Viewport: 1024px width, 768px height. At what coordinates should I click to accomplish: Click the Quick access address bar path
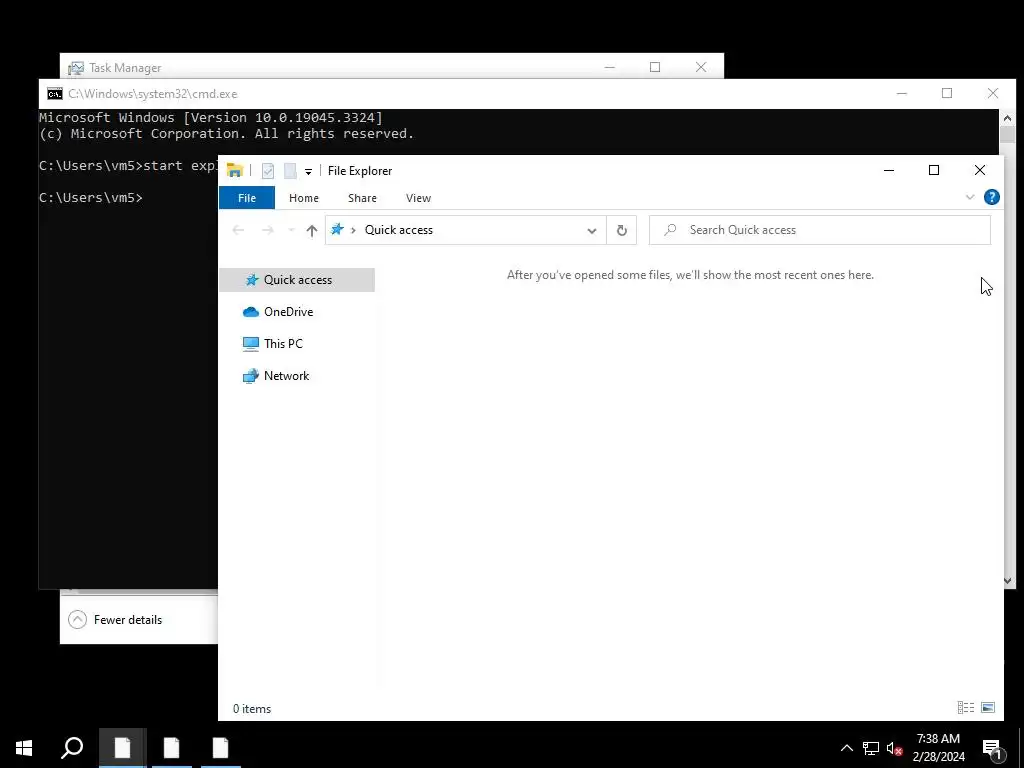coord(398,230)
